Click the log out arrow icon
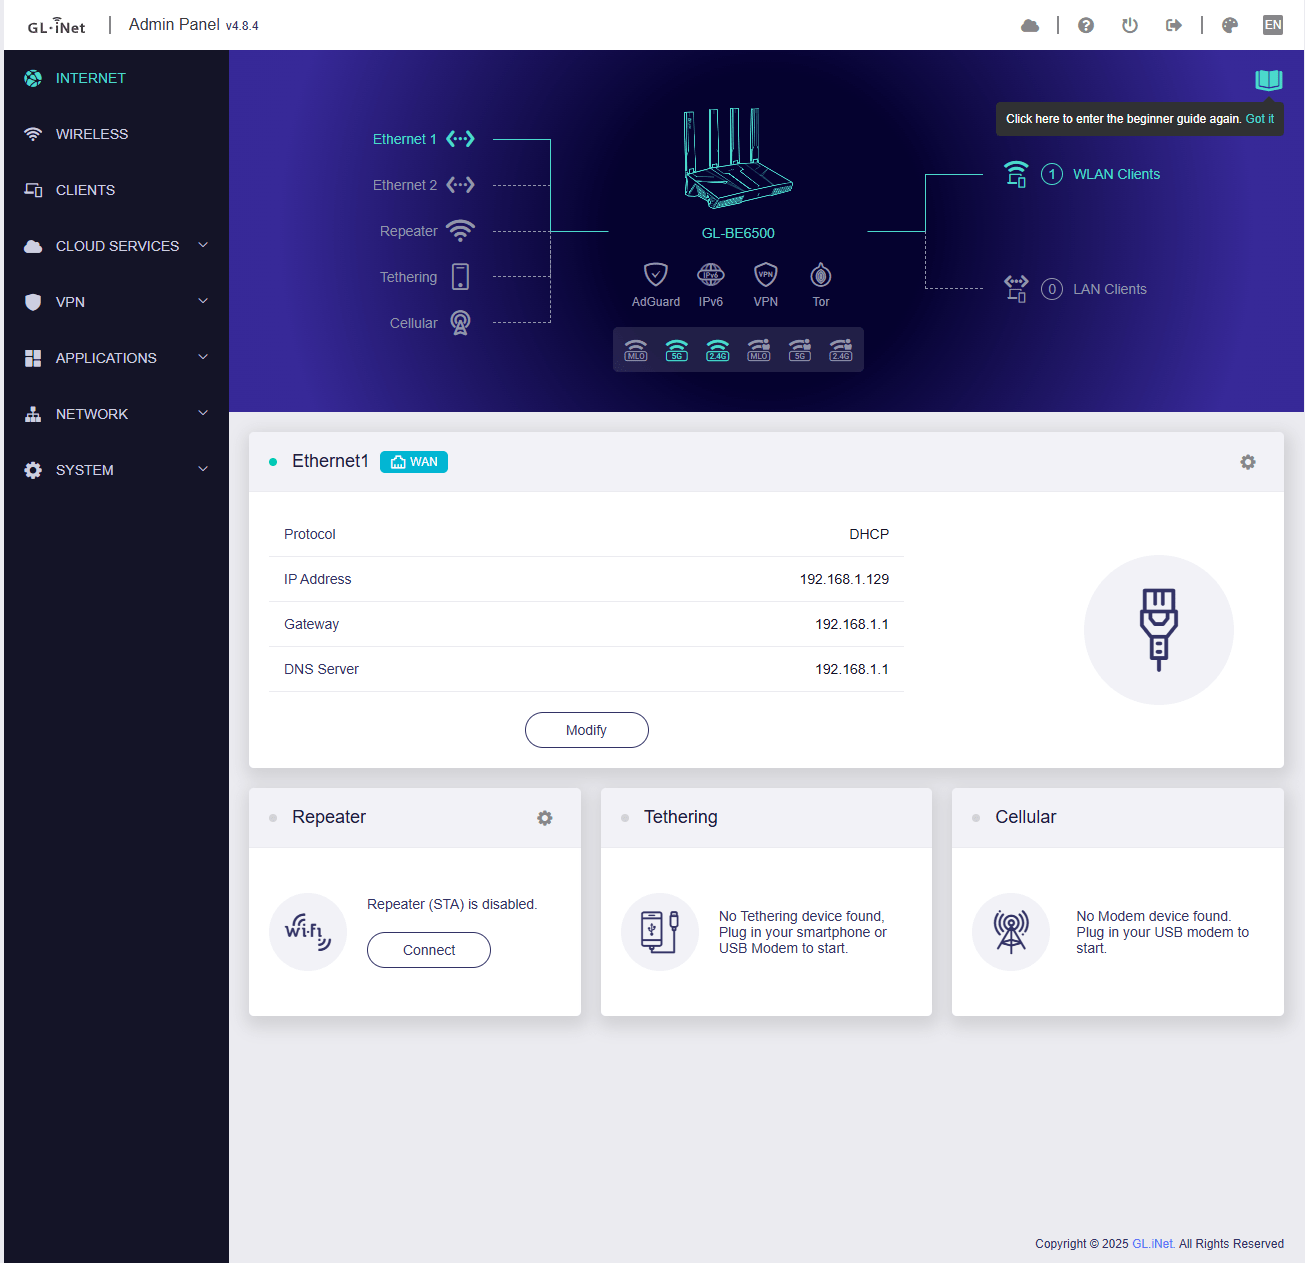Viewport: 1305px width, 1263px height. pos(1174,25)
